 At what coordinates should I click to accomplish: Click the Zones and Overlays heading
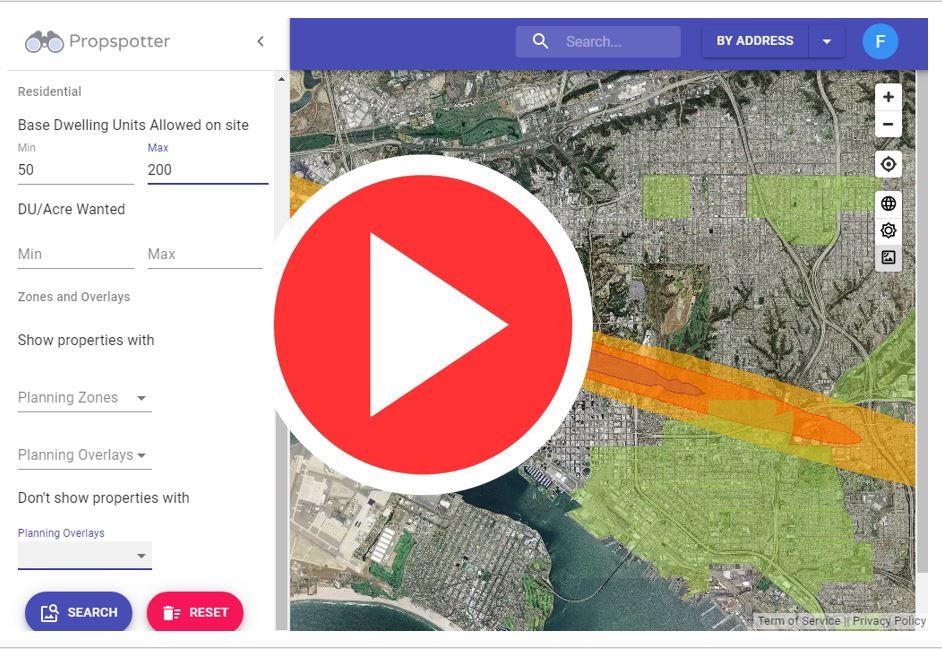point(74,297)
